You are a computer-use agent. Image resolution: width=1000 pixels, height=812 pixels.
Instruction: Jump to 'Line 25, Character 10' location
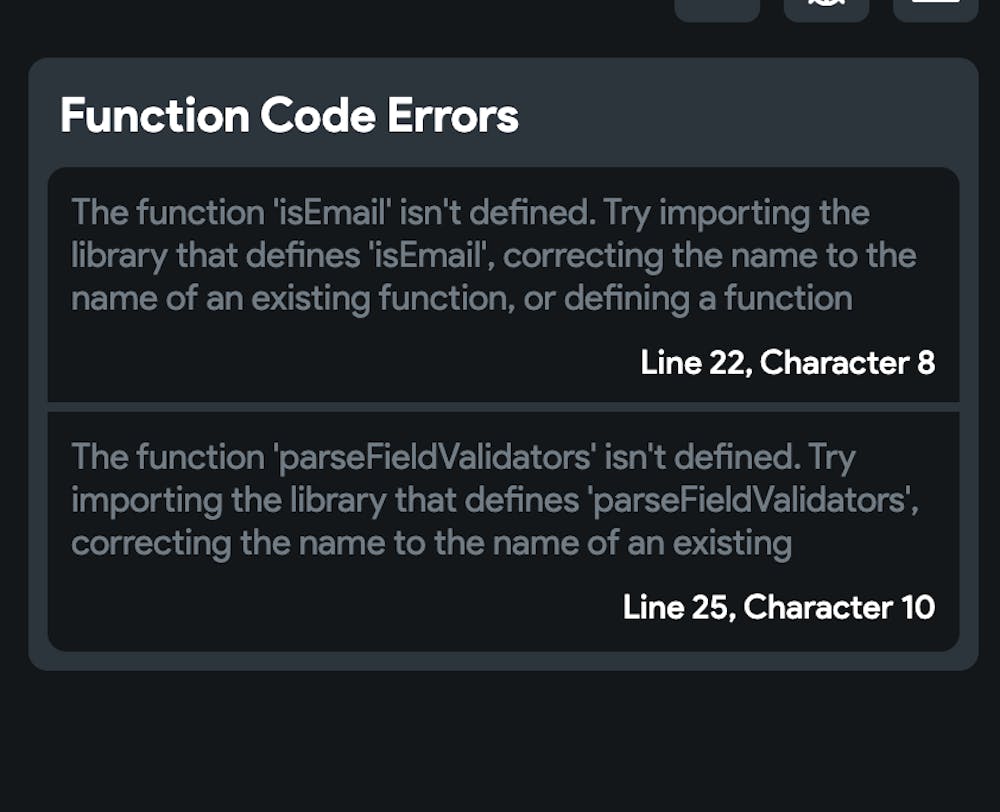click(778, 606)
